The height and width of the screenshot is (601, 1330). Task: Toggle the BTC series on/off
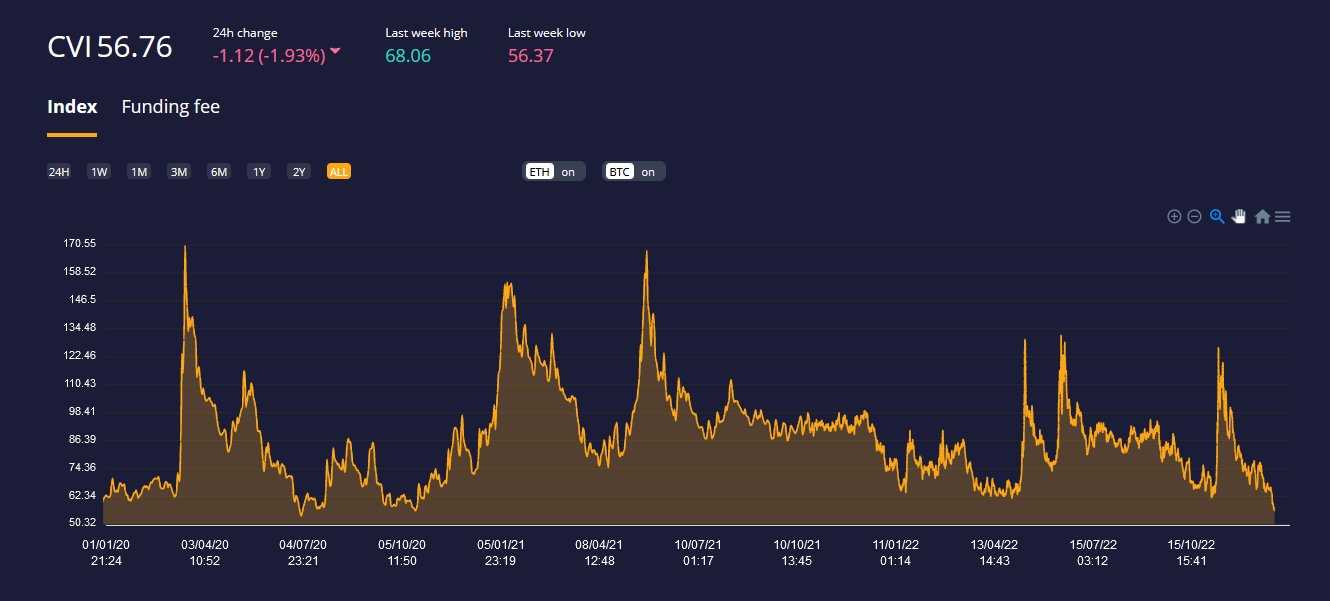pos(634,172)
